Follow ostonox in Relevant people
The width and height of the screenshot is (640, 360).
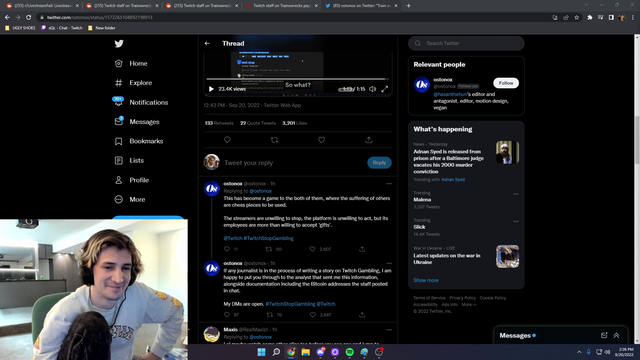point(506,83)
